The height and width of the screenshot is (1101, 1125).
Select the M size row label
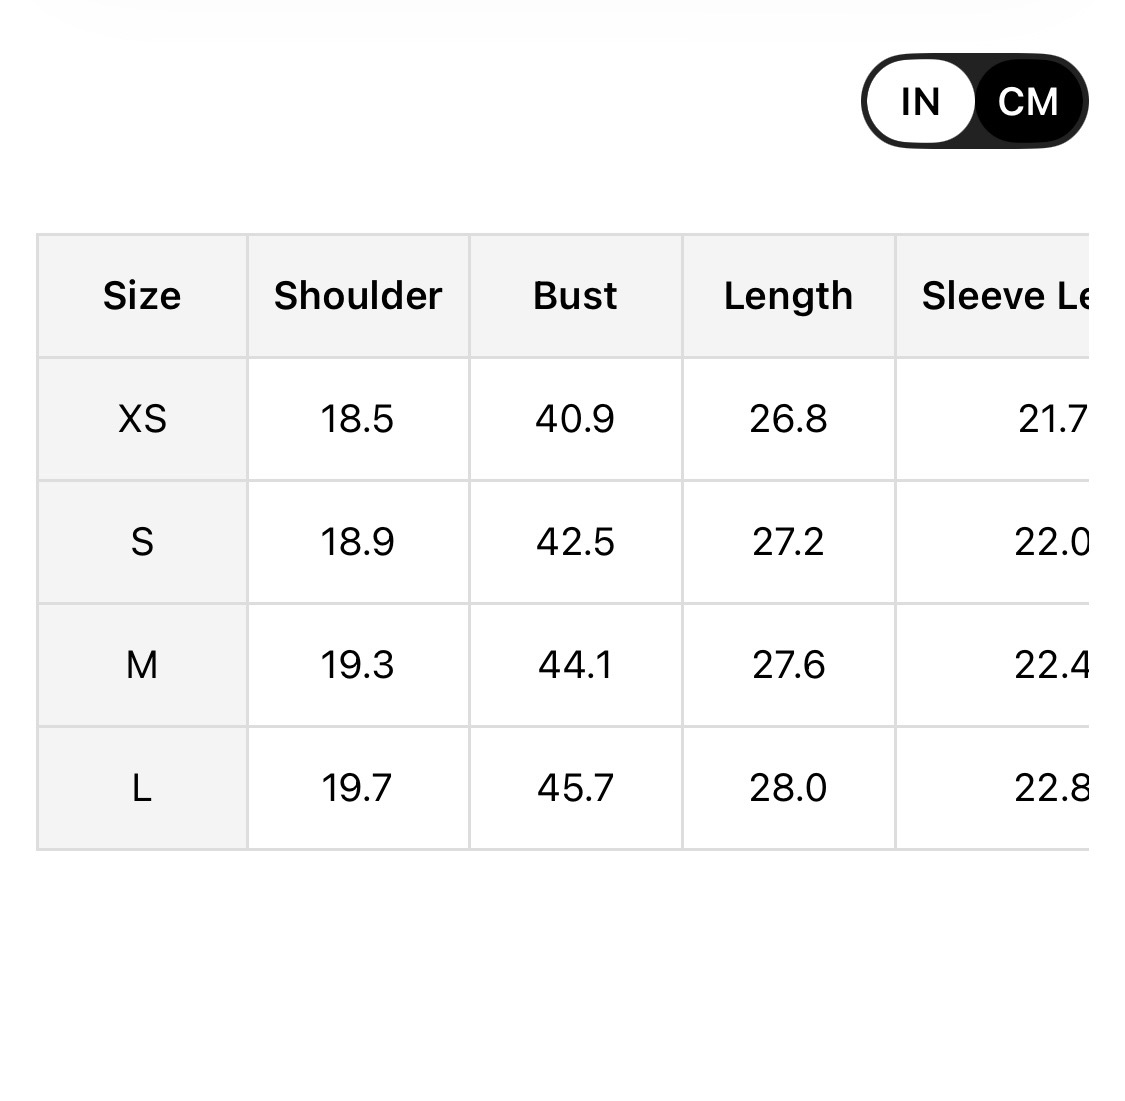click(x=142, y=665)
